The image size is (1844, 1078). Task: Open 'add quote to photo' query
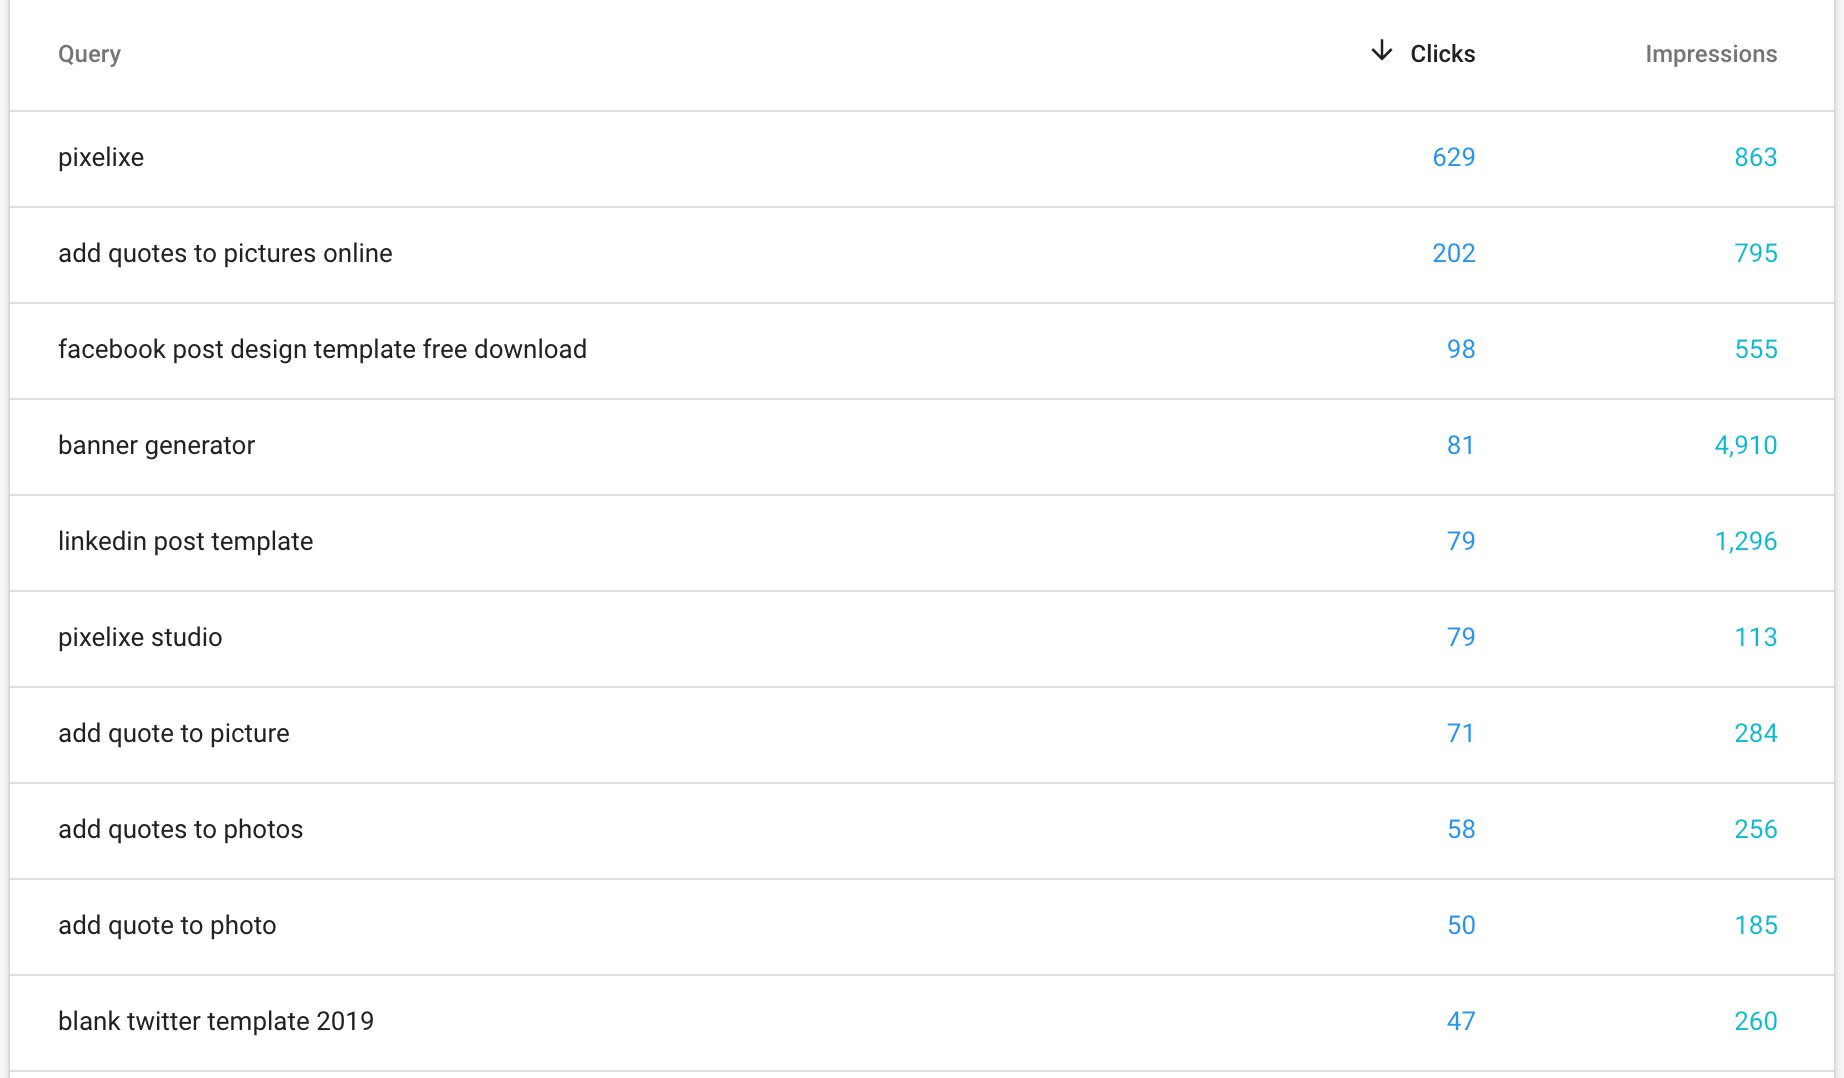point(167,926)
